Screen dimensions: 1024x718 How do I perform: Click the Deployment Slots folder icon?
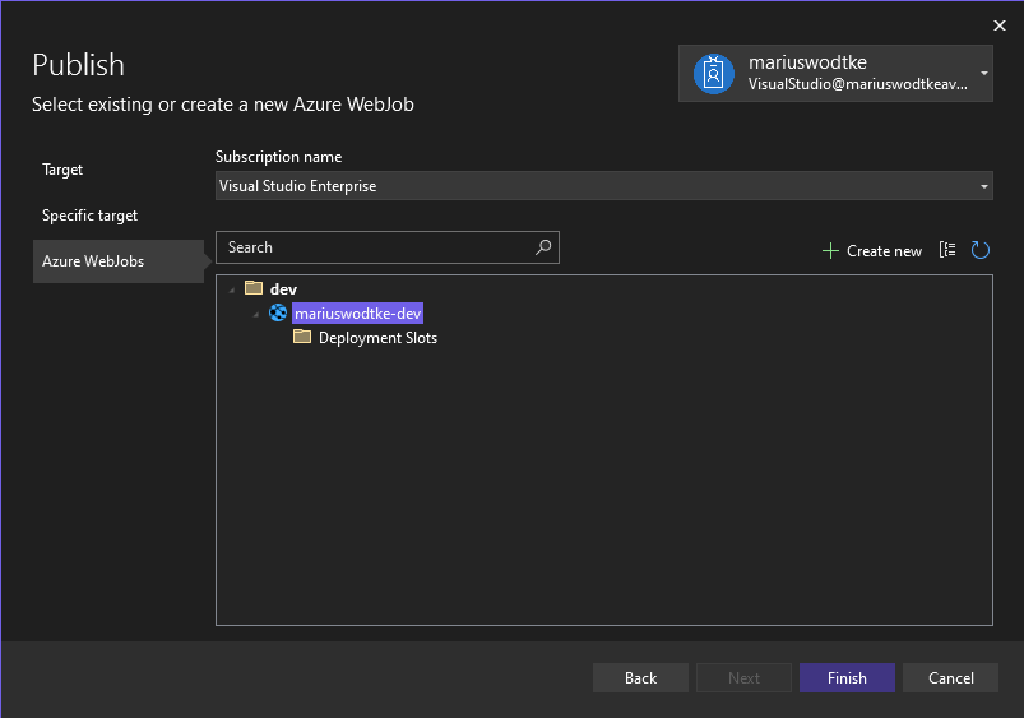(301, 337)
